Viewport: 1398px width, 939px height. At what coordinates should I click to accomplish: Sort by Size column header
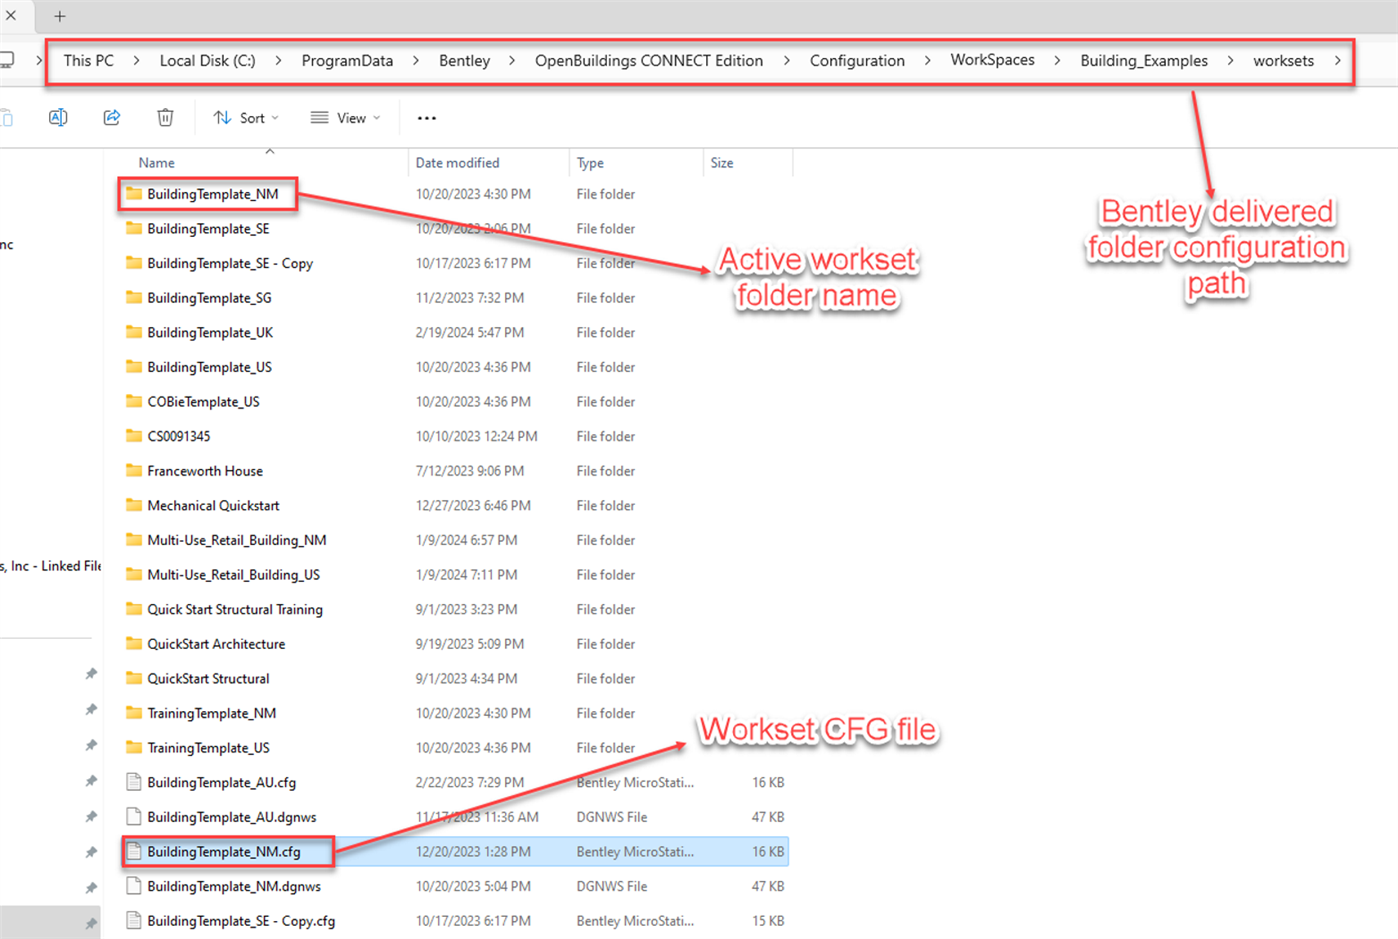click(x=722, y=163)
